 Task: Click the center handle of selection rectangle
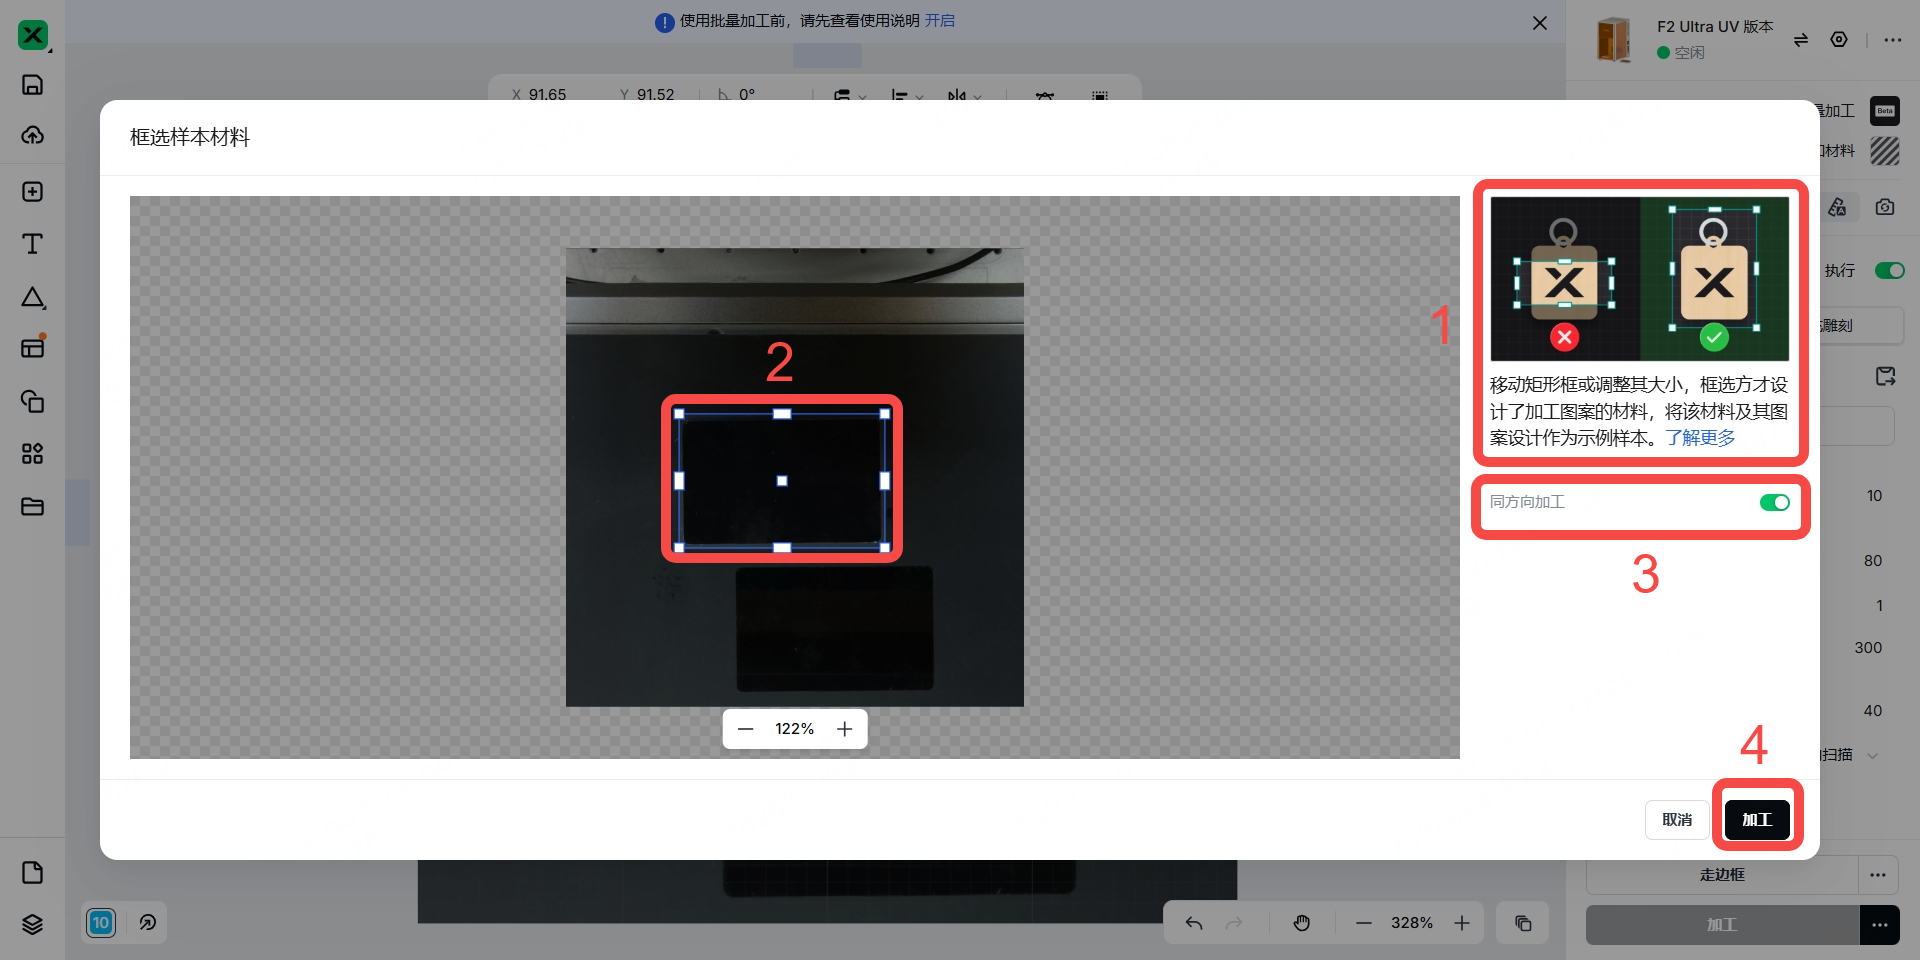coord(782,481)
